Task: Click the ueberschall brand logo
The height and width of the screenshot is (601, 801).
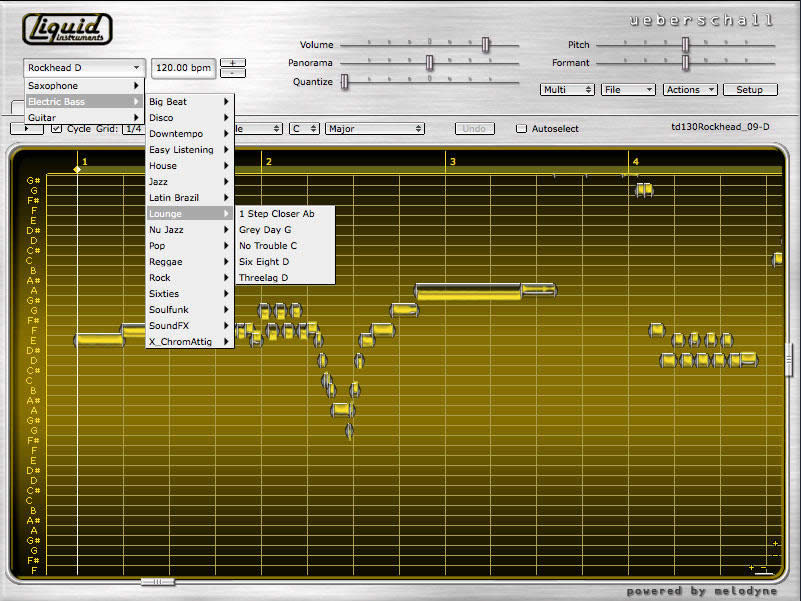Action: coord(701,20)
